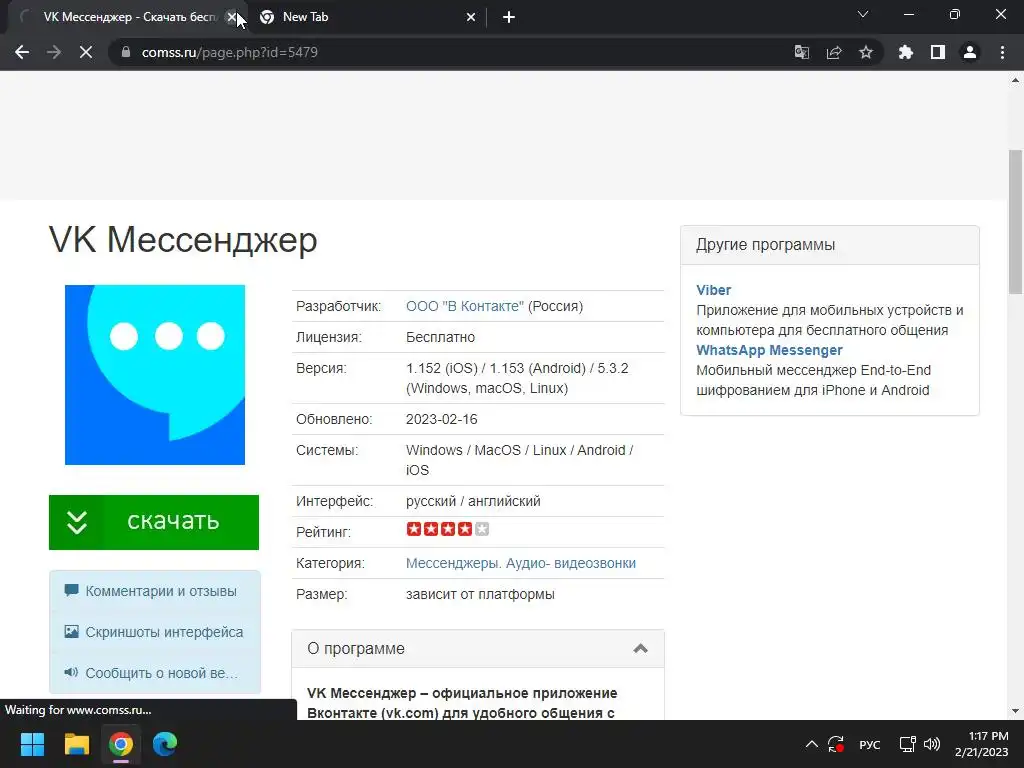Open the Chrome three-dot menu
Image resolution: width=1024 pixels, height=768 pixels.
[x=1002, y=52]
